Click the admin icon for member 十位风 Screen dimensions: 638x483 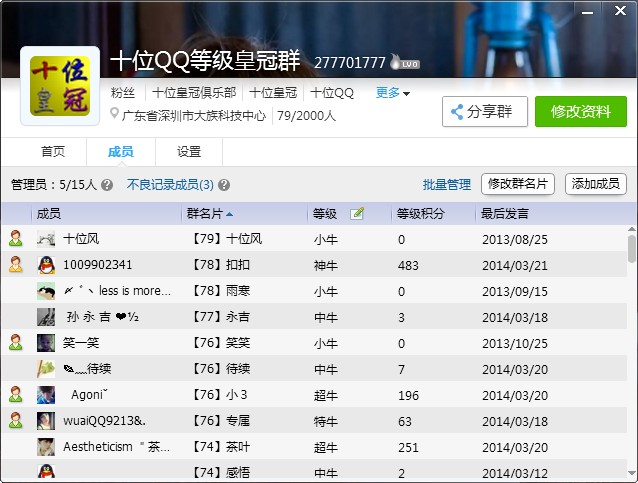(x=16, y=238)
